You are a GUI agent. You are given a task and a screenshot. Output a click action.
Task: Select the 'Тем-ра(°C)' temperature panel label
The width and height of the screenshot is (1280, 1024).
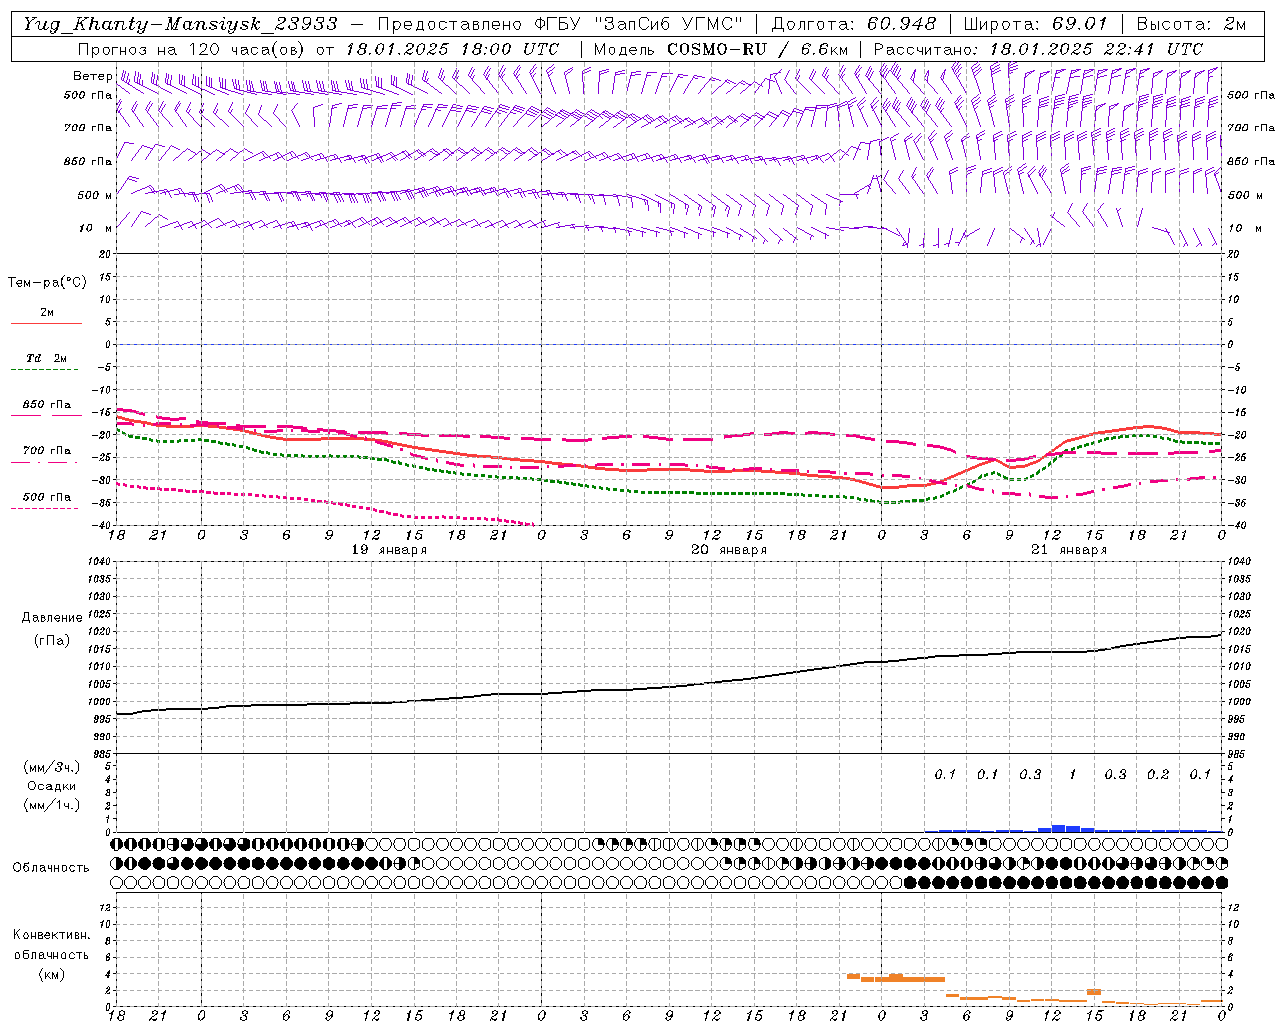click(47, 283)
